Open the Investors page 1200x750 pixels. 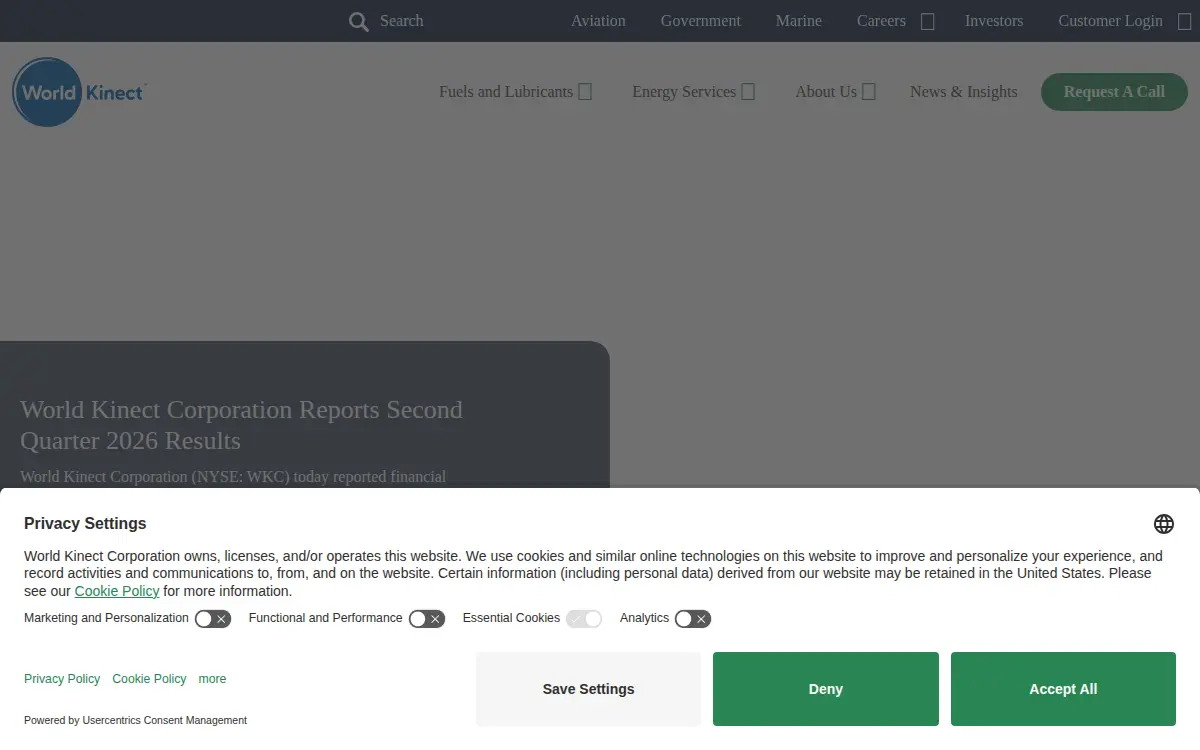(994, 21)
